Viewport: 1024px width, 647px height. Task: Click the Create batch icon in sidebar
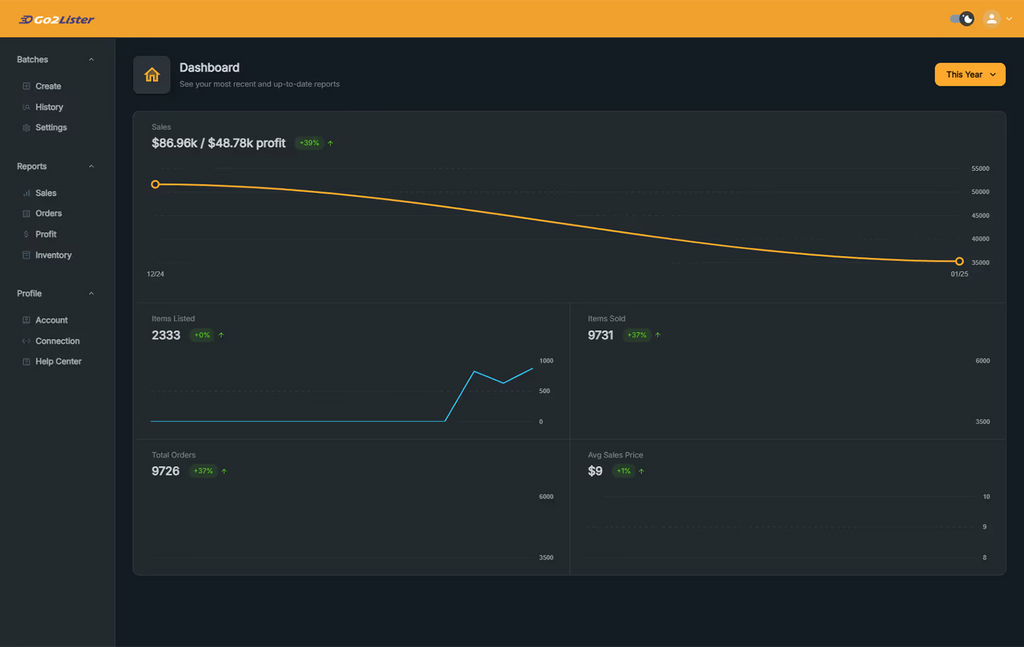27,86
